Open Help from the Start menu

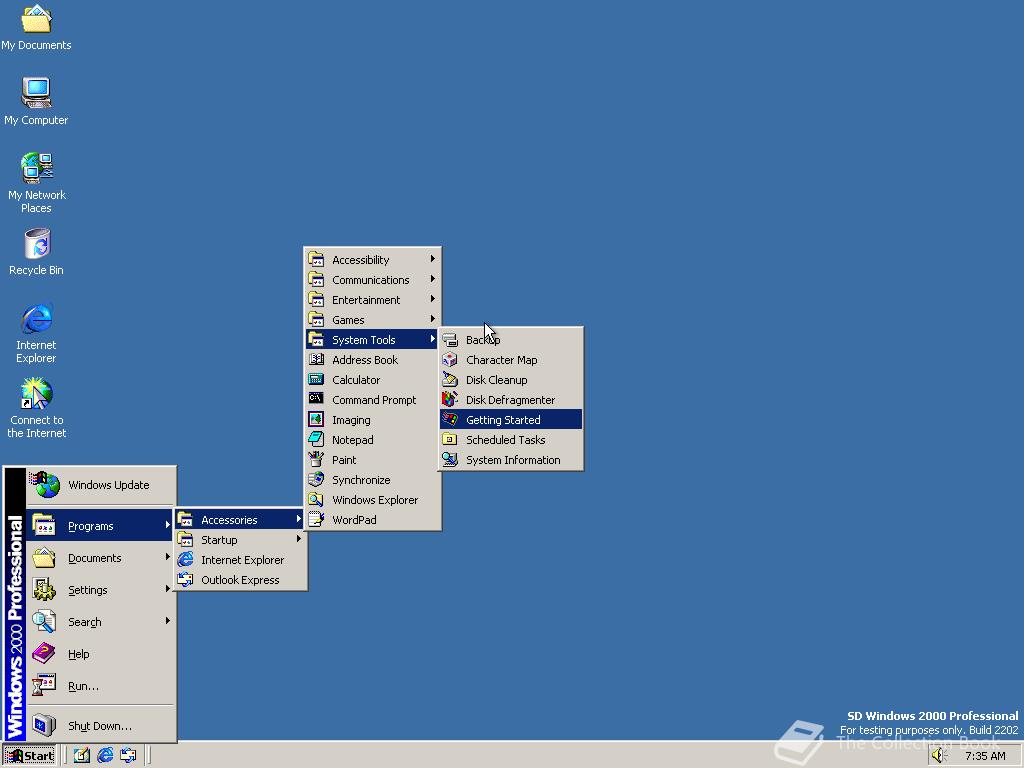coord(101,654)
